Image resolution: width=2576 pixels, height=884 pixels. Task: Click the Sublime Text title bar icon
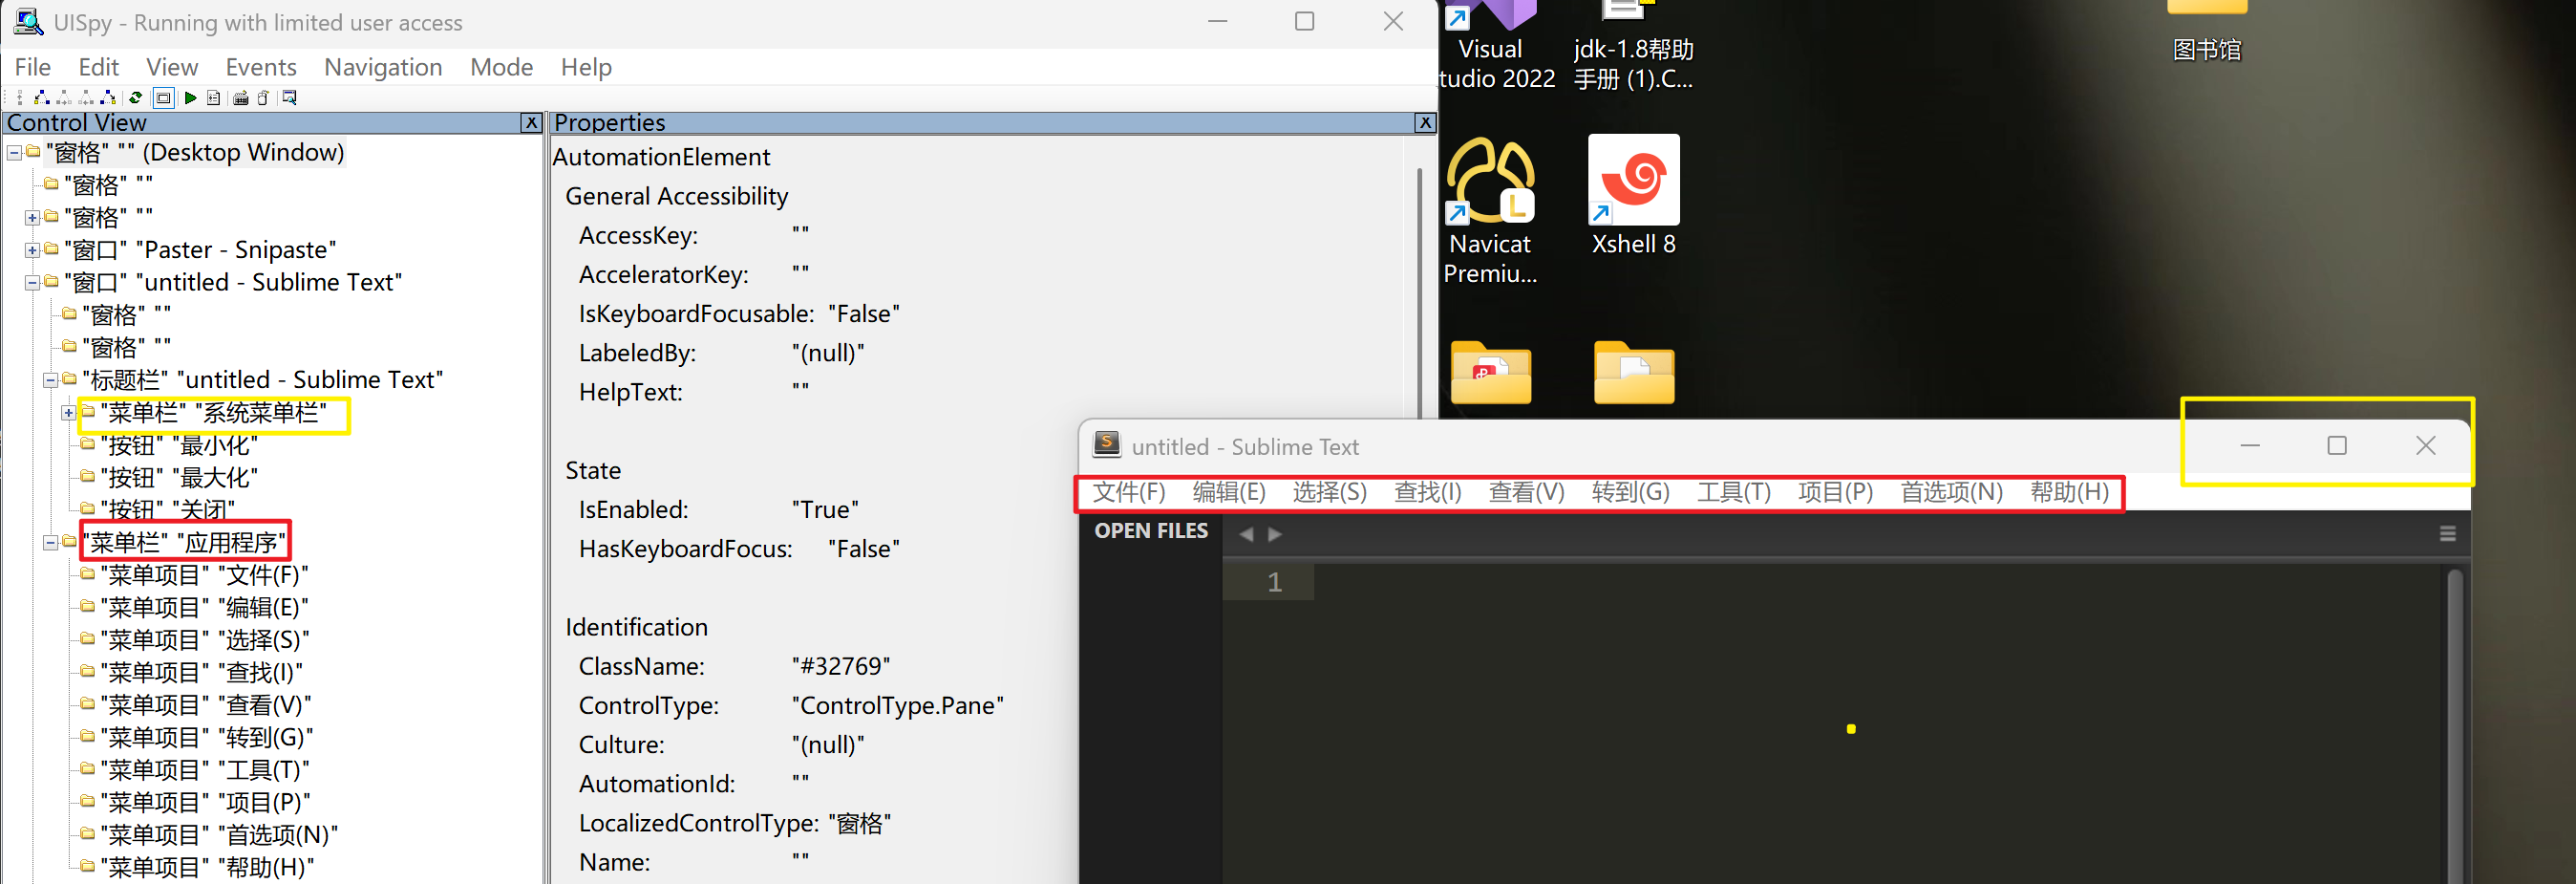(1106, 444)
